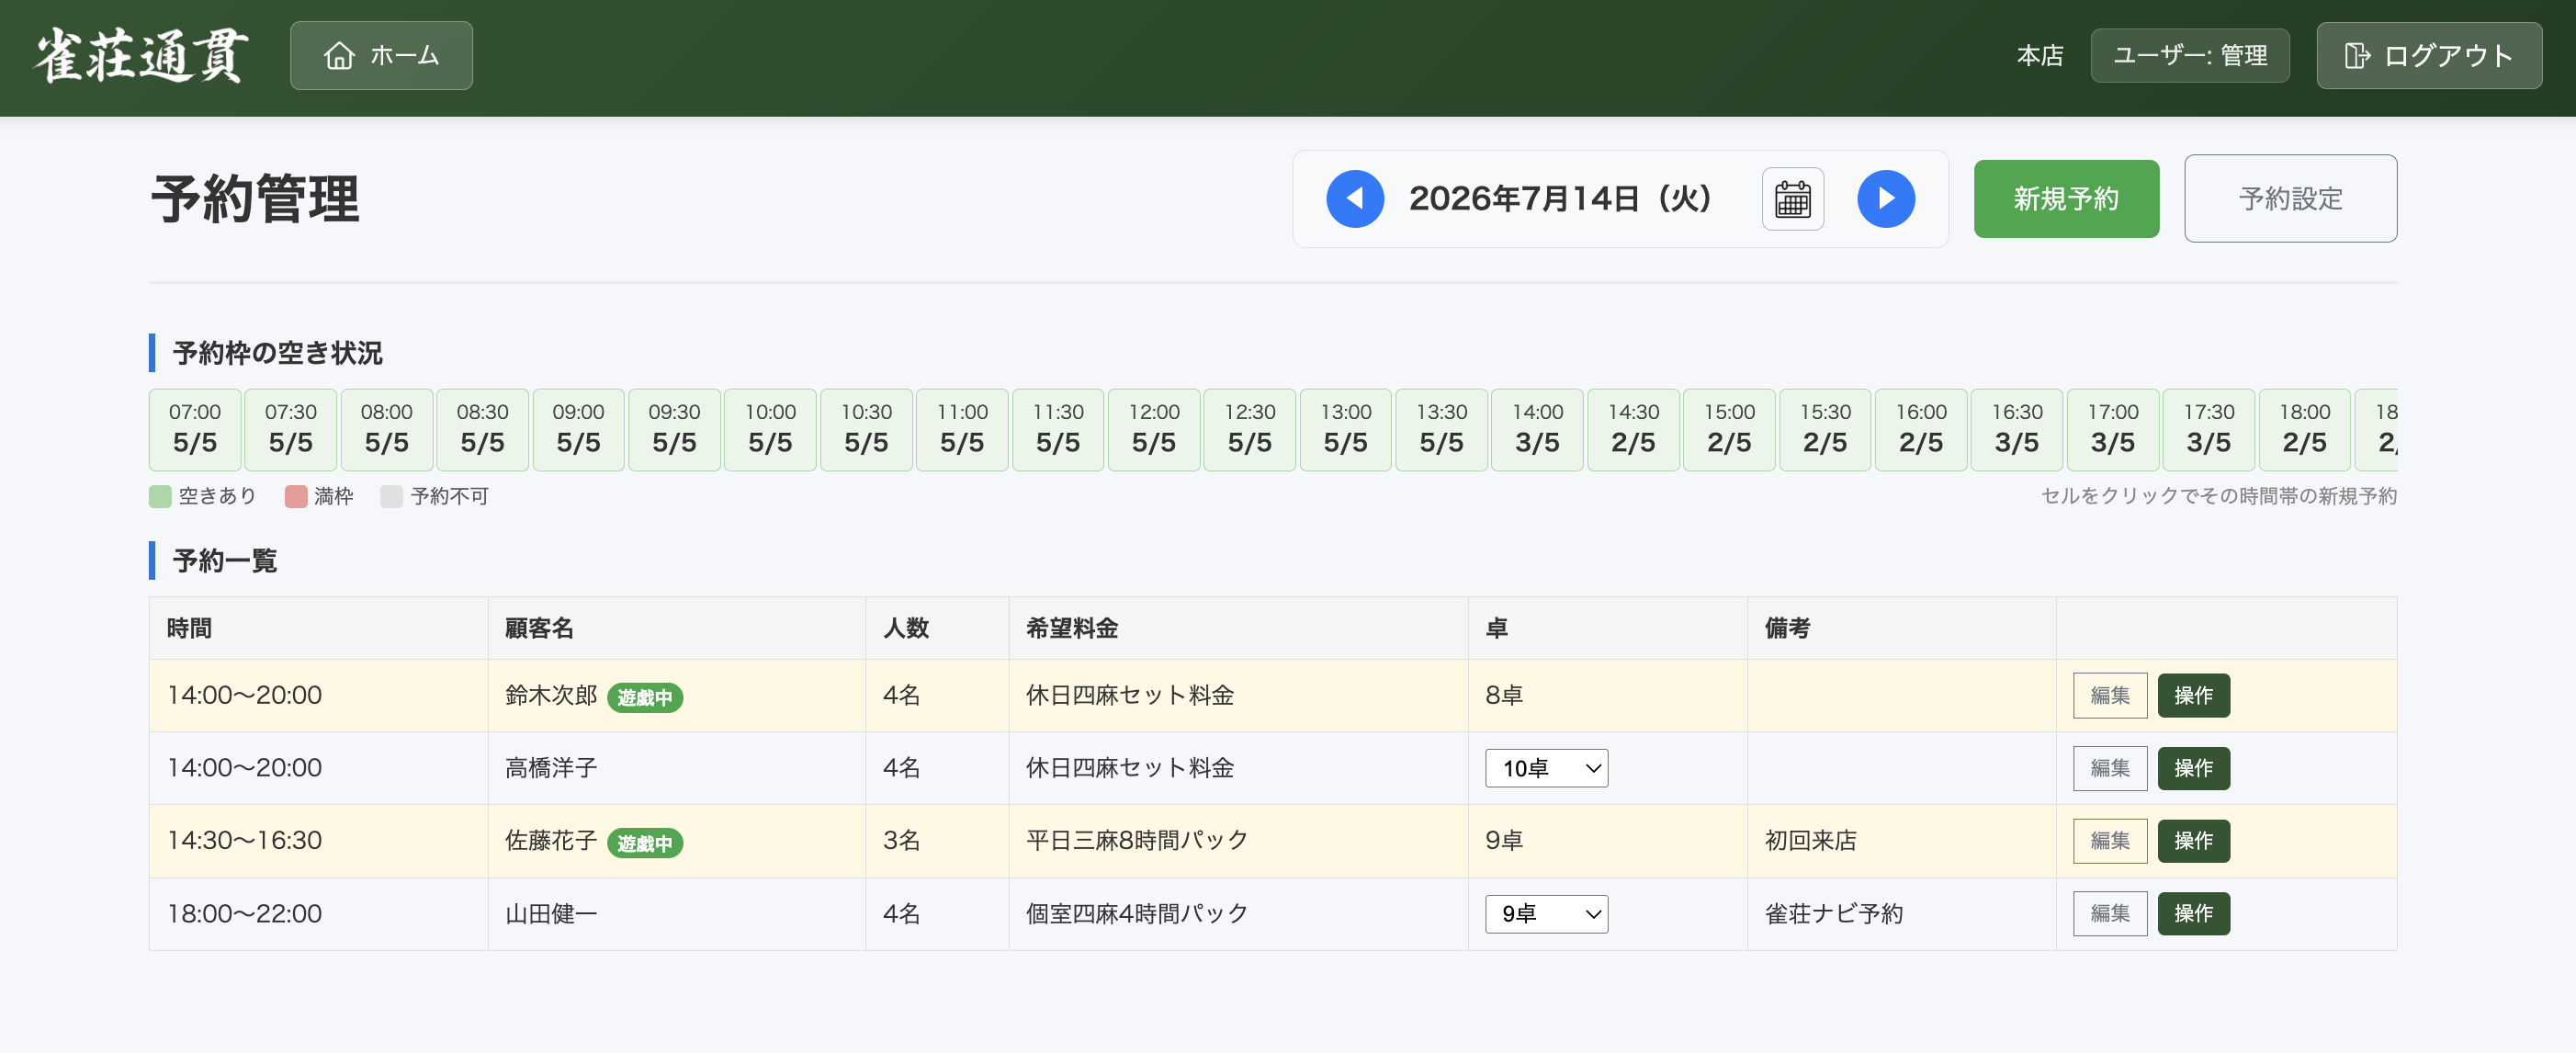This screenshot has width=2576, height=1053.
Task: Click the 遊戯中 badge beside 鈴木次郎
Action: click(645, 698)
